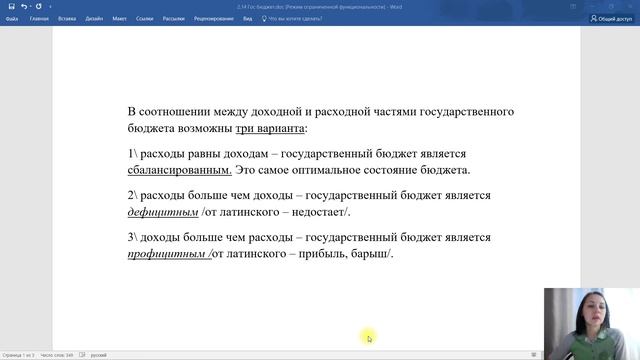Switch to the Макет ribbon tab
Viewport: 640px width, 360px height.
pos(119,19)
